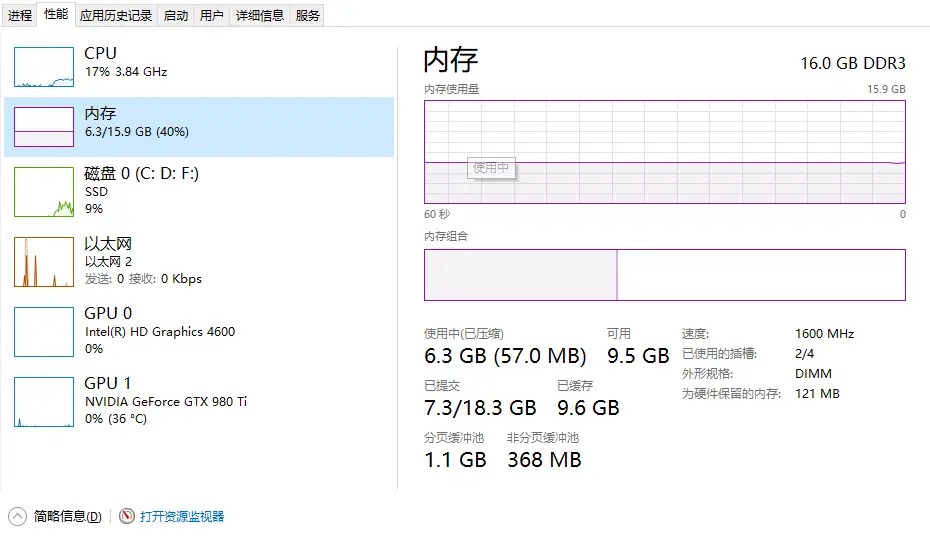This screenshot has height=541, width=930.
Task: Click the 简略信息 button text
Action: click(x=67, y=516)
